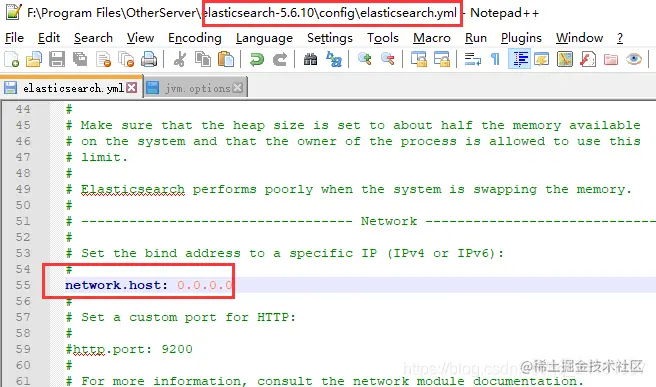The width and height of the screenshot is (656, 387).
Task: Click the Synchronize Horizontal Scrolling icon
Action: (x=442, y=59)
